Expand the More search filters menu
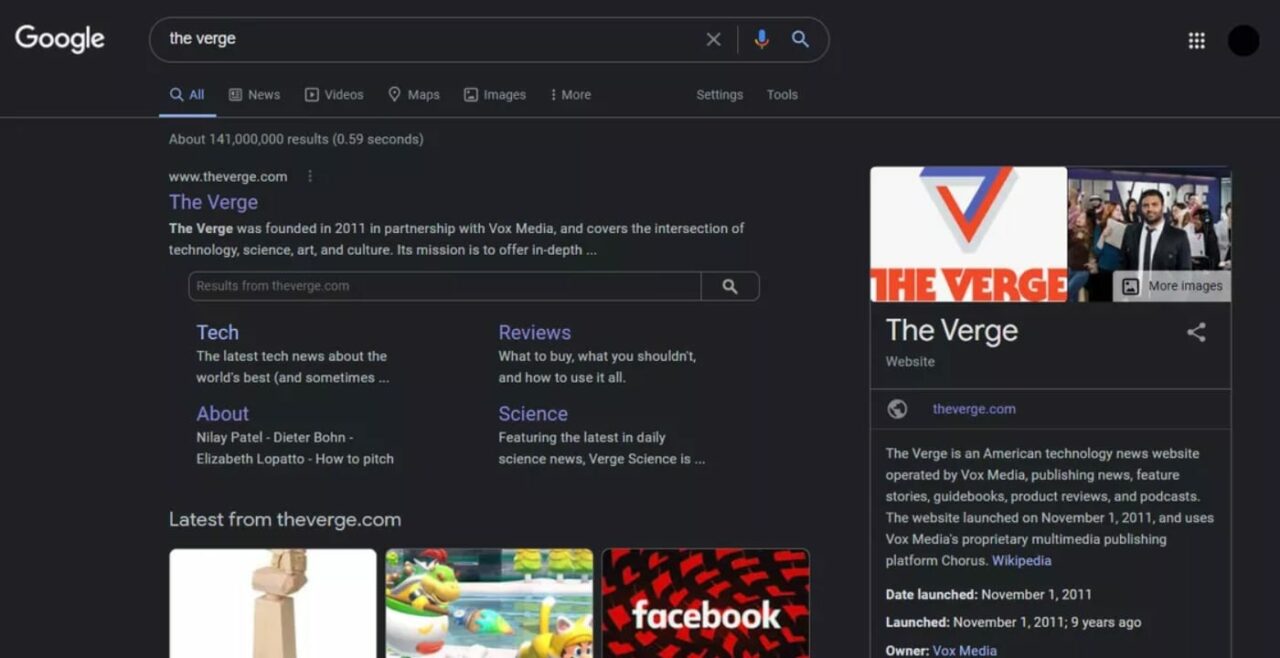This screenshot has height=658, width=1280. pyautogui.click(x=570, y=95)
